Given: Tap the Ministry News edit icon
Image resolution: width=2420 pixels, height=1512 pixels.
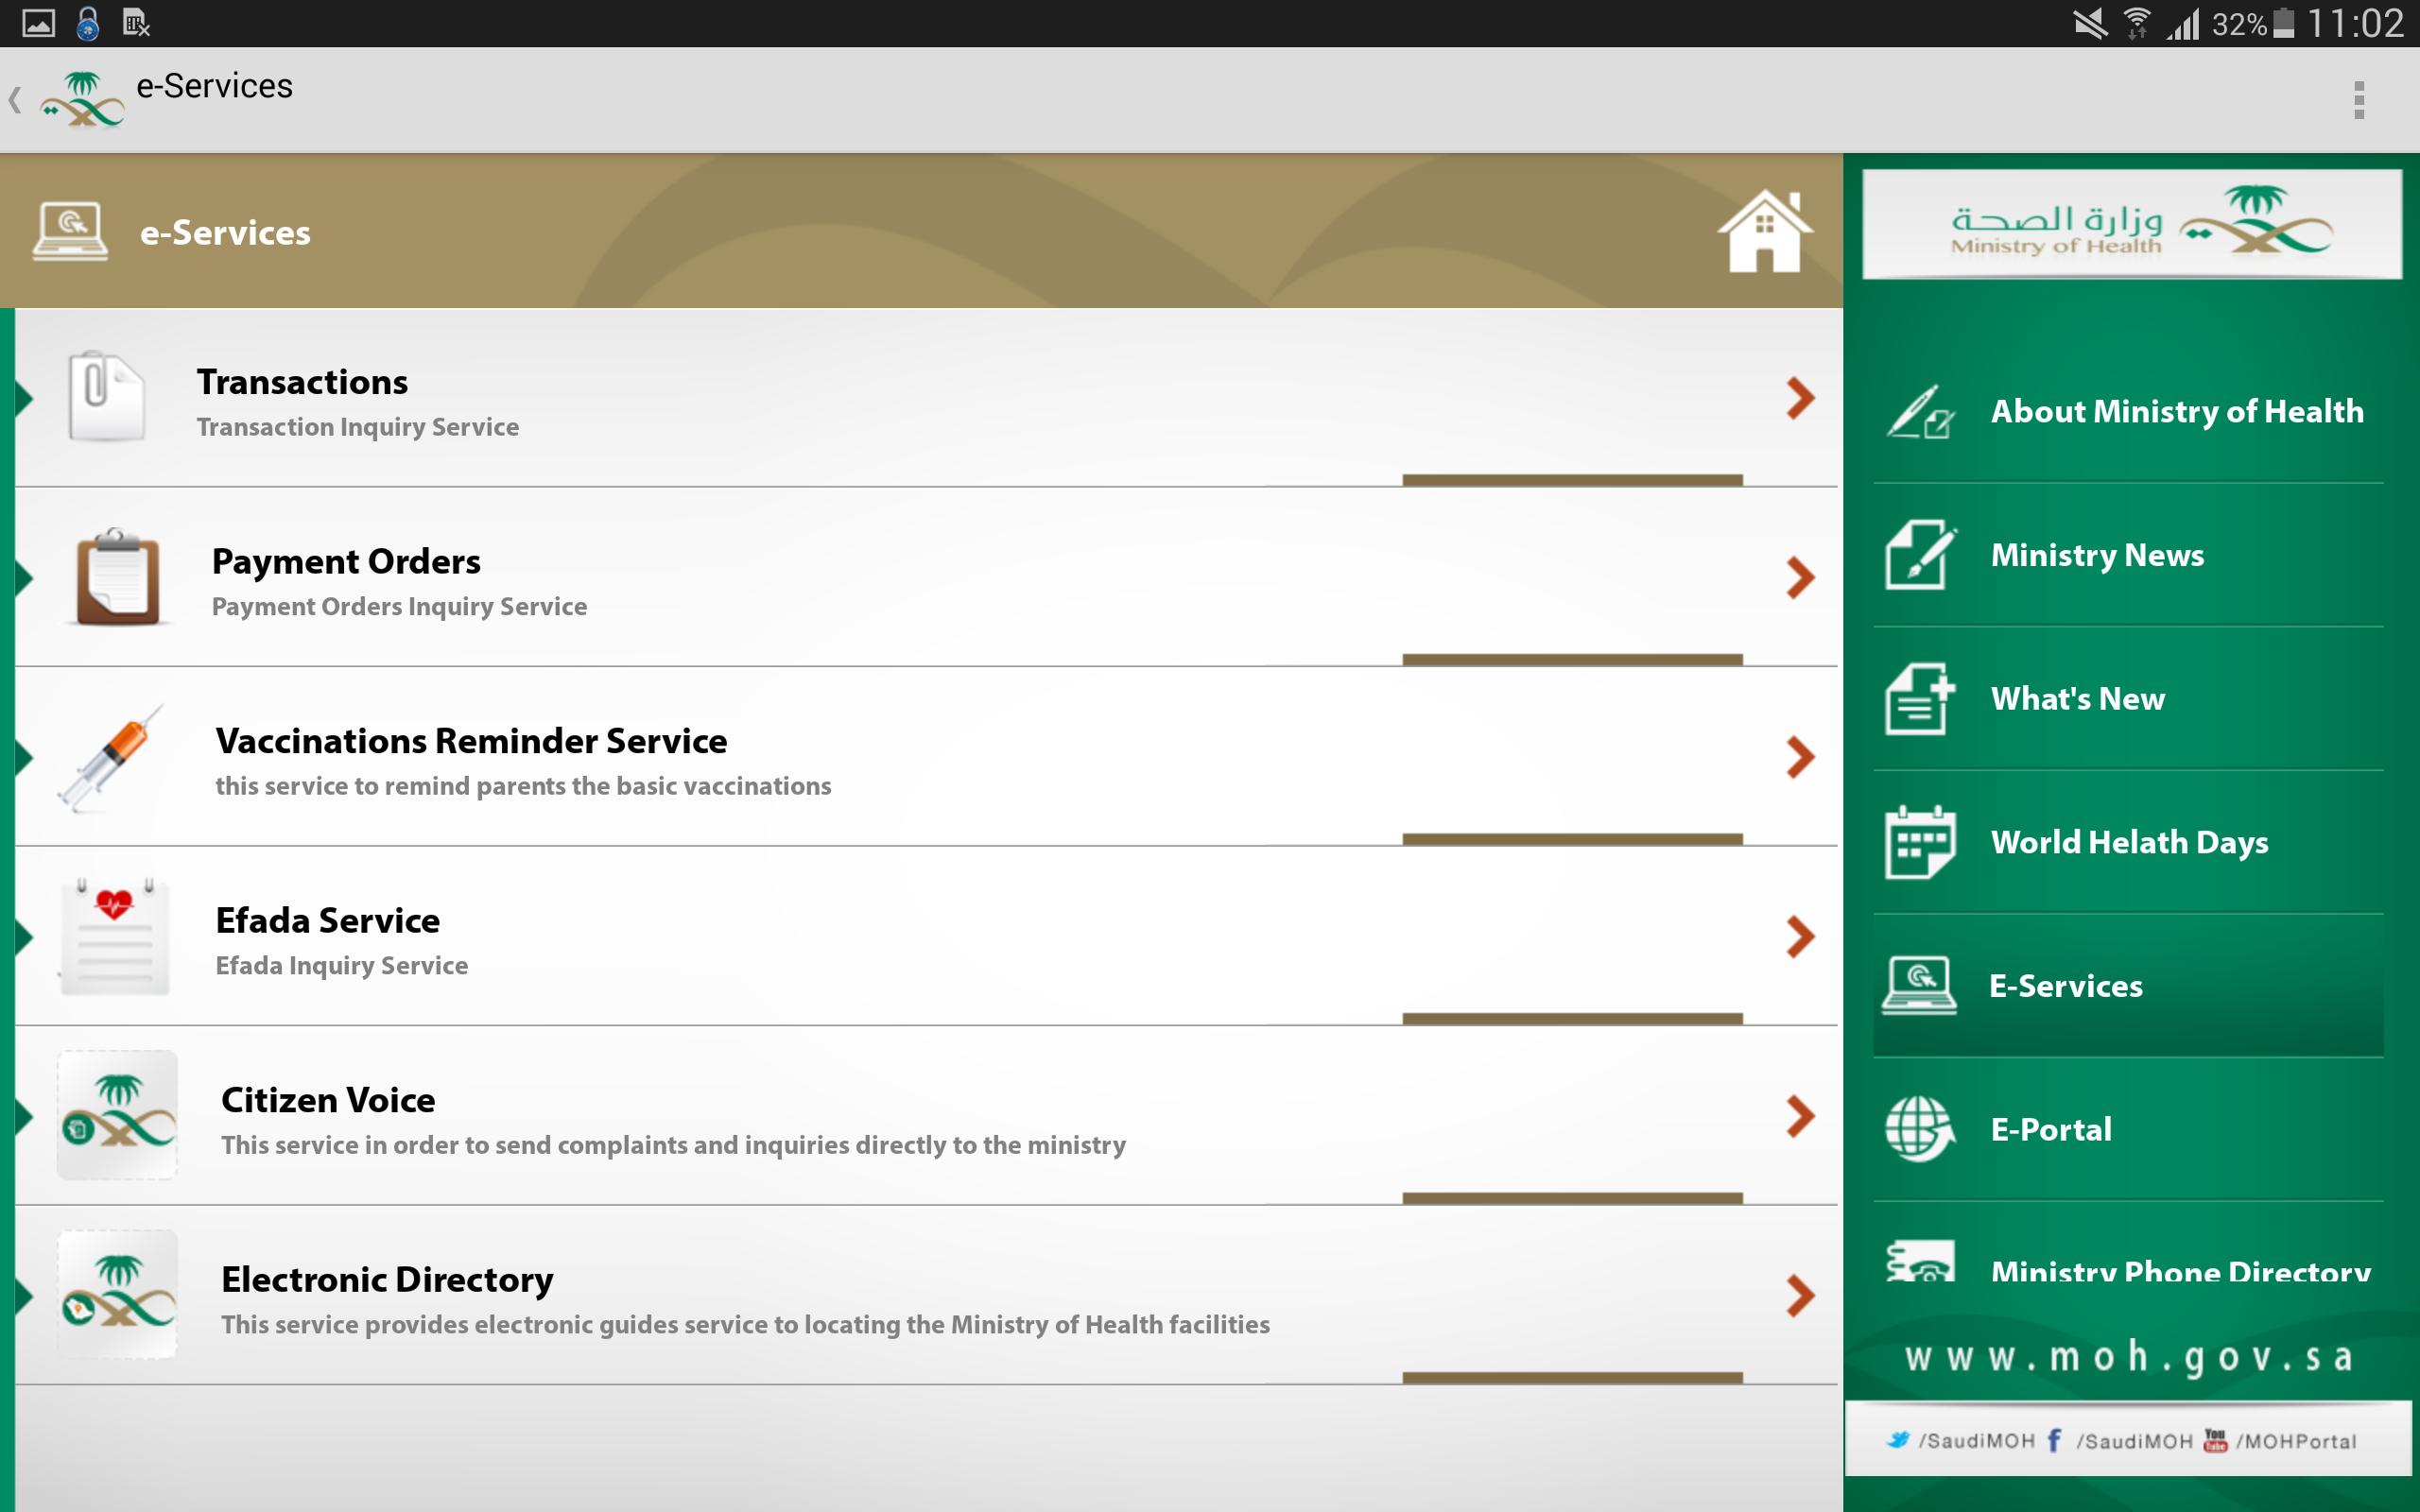Looking at the screenshot, I should pos(1920,554).
